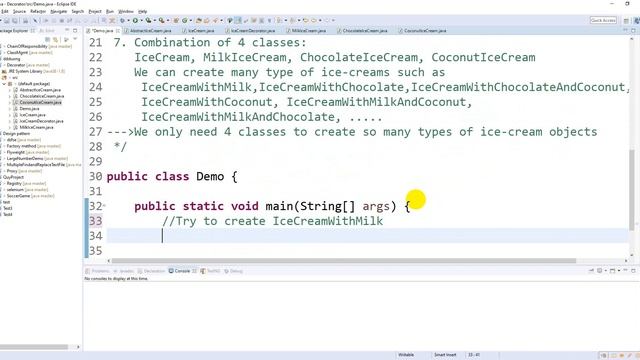Viewport: 640px width, 360px height.
Task: Select the Demo.java editor tab
Action: 102,31
